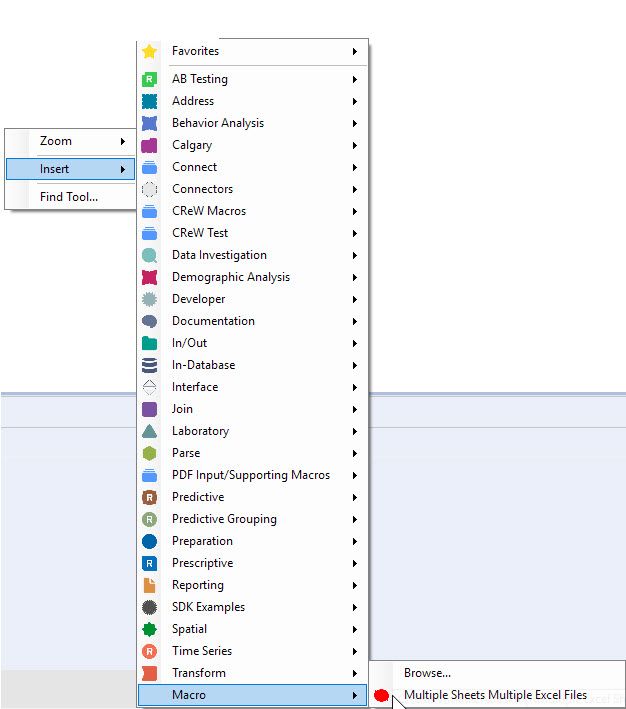Click the red Transform icon
Image resolution: width=626 pixels, height=709 pixels.
pos(149,673)
